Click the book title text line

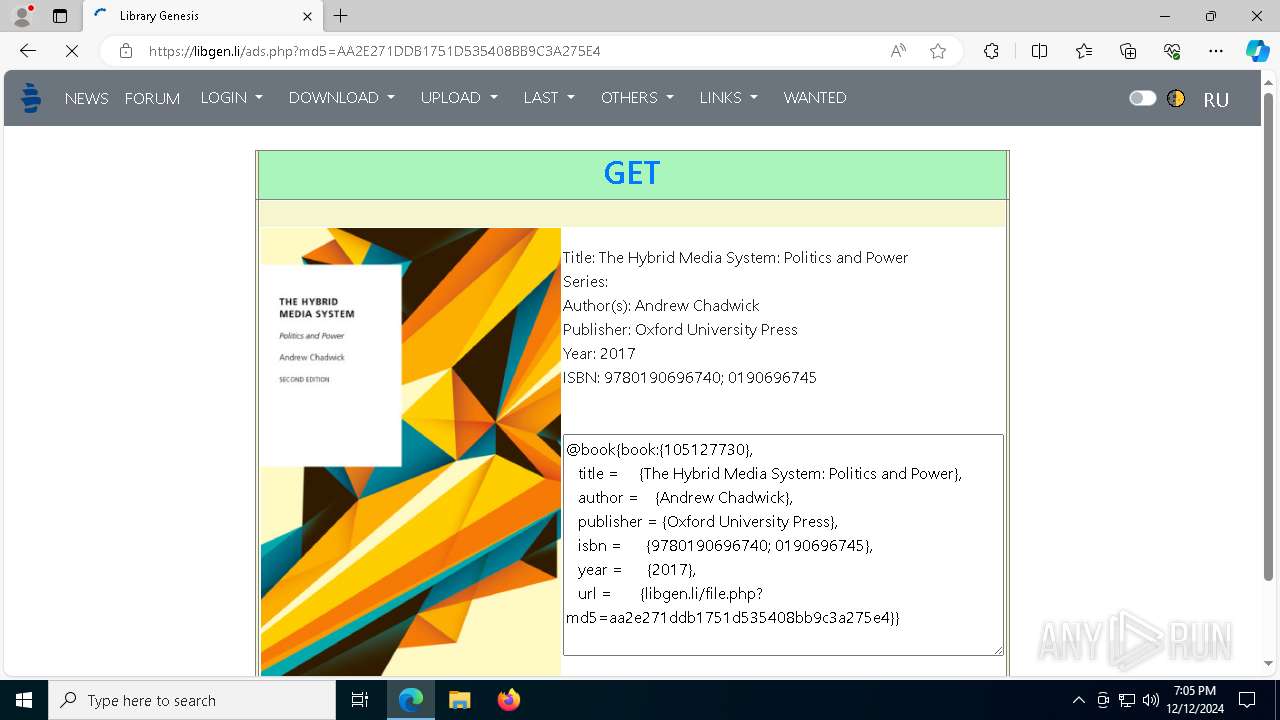tap(735, 258)
